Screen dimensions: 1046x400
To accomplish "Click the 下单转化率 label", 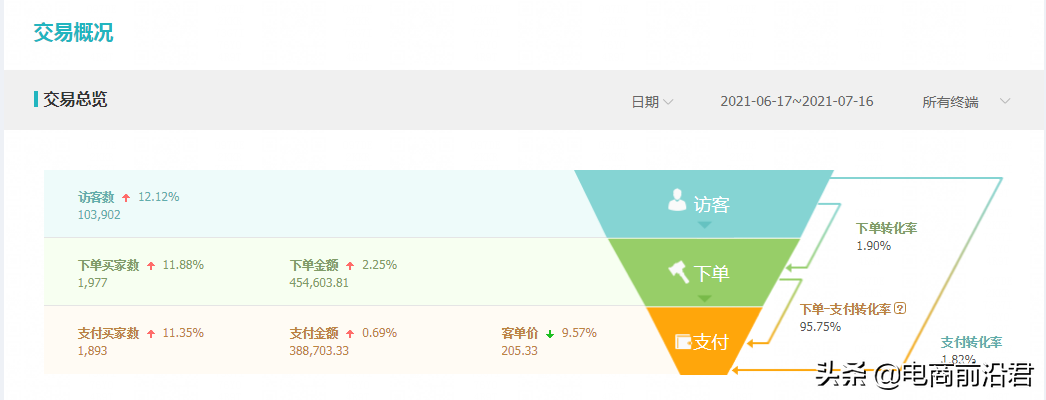I will click(886, 228).
